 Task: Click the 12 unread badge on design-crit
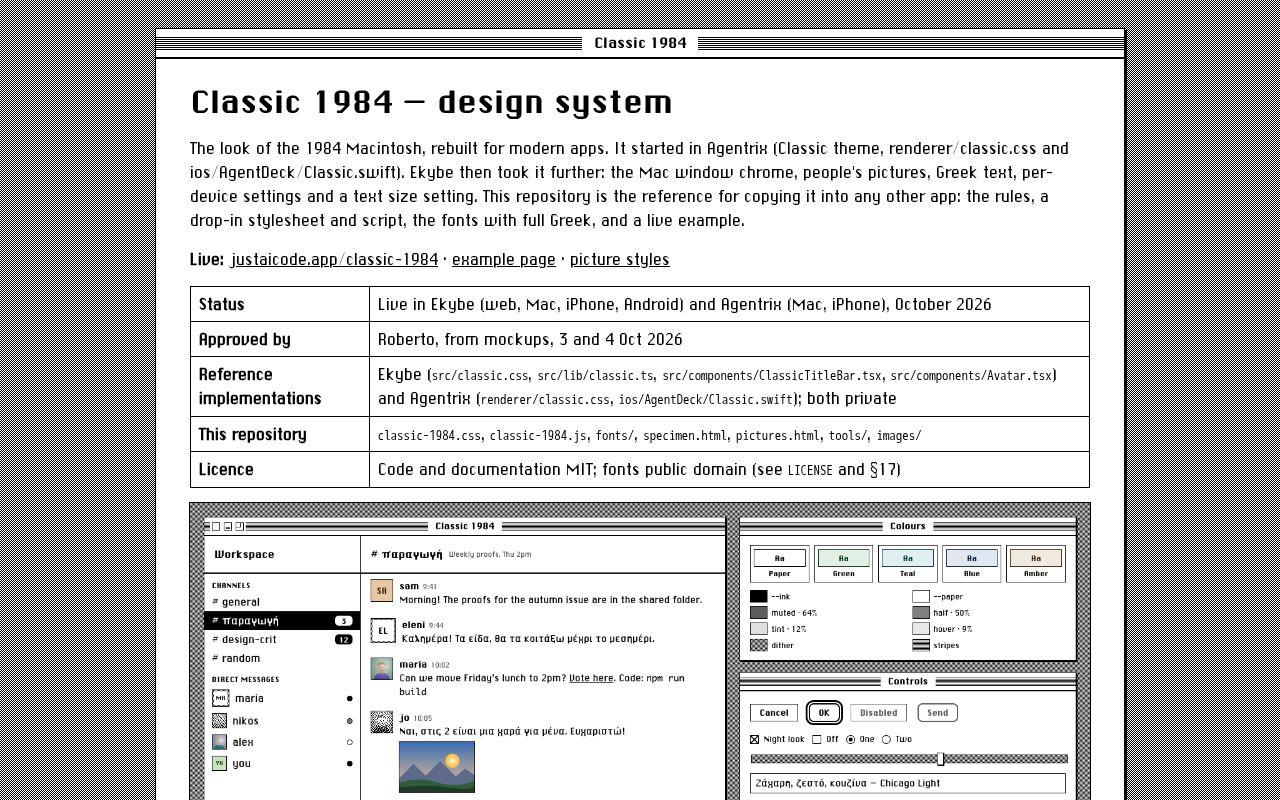343,640
